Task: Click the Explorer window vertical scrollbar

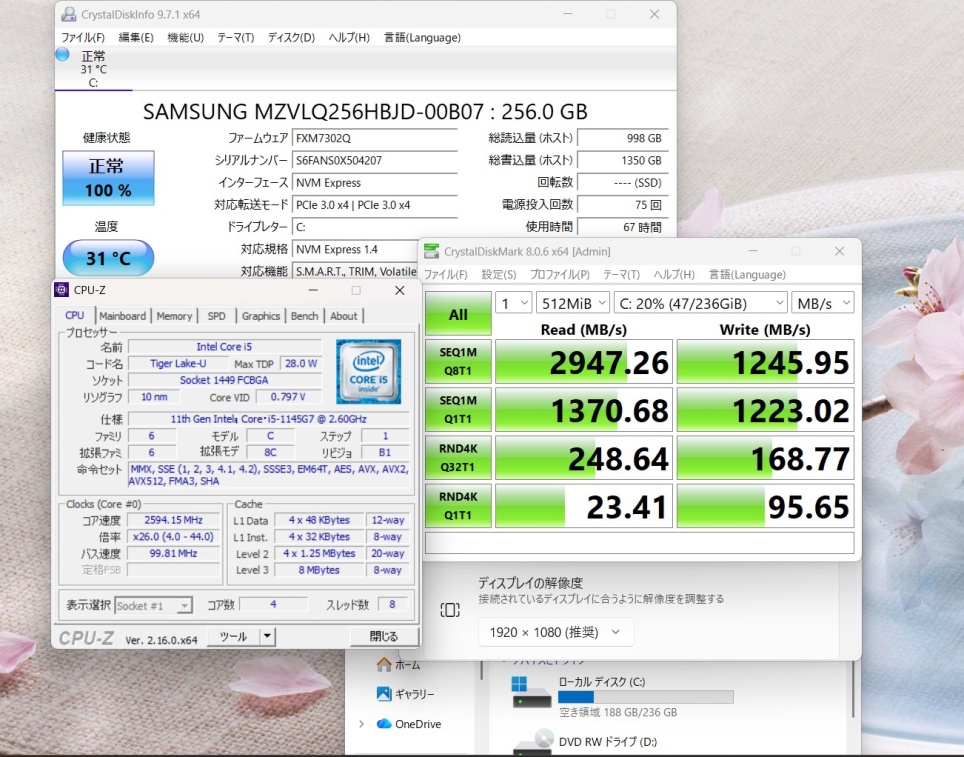Action: pyautogui.click(x=854, y=690)
